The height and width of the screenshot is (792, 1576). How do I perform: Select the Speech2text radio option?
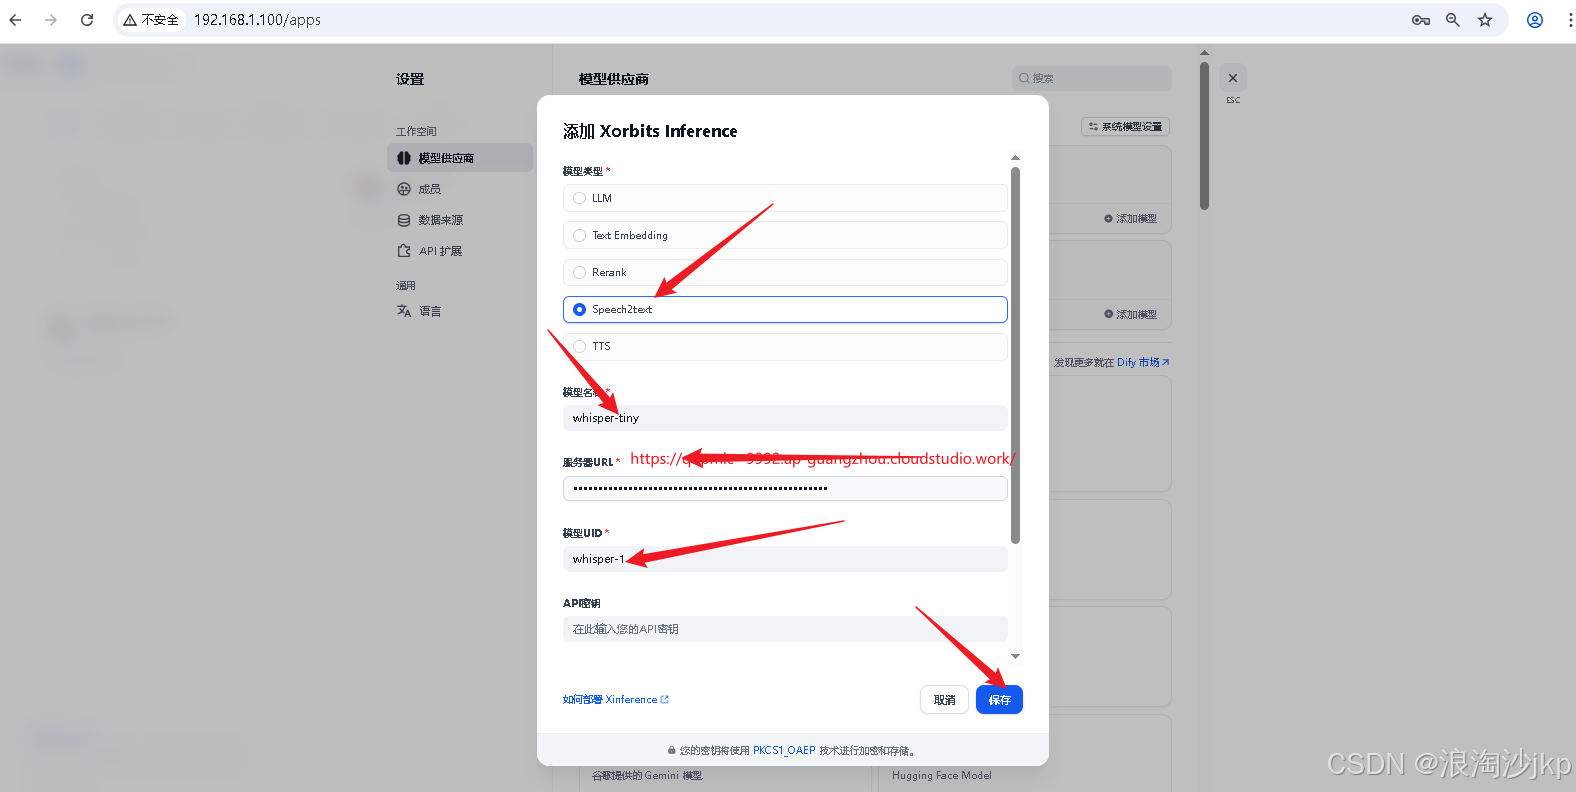pos(785,309)
